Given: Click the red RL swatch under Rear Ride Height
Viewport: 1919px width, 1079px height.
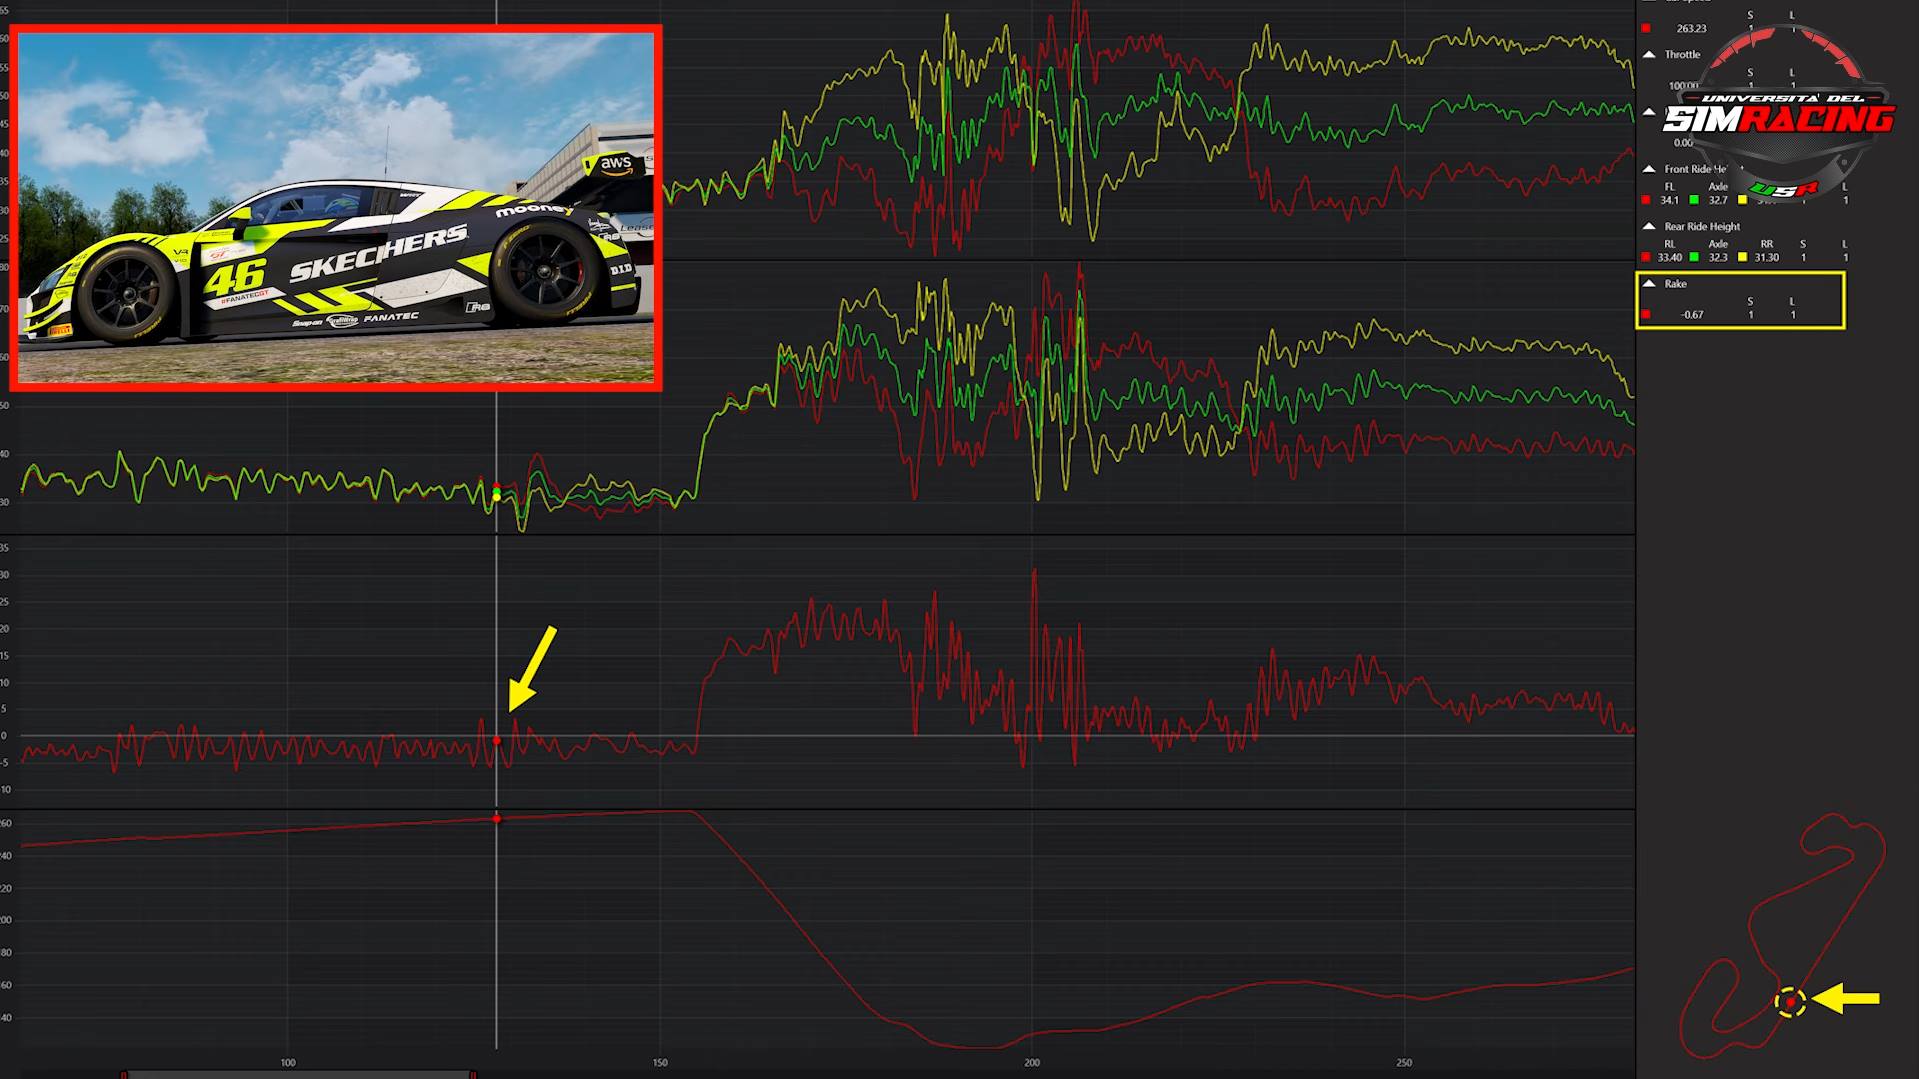Looking at the screenshot, I should point(1646,255).
